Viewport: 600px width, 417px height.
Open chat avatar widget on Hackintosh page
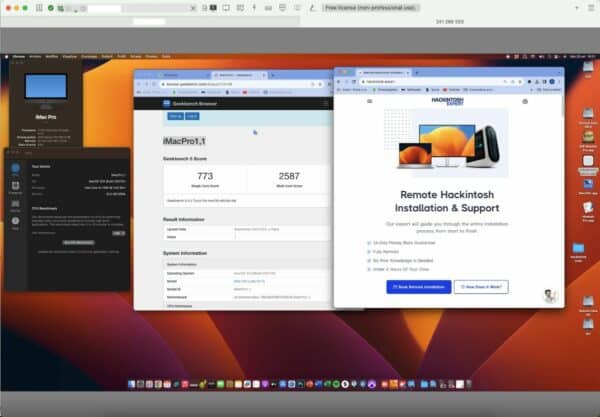tap(550, 295)
